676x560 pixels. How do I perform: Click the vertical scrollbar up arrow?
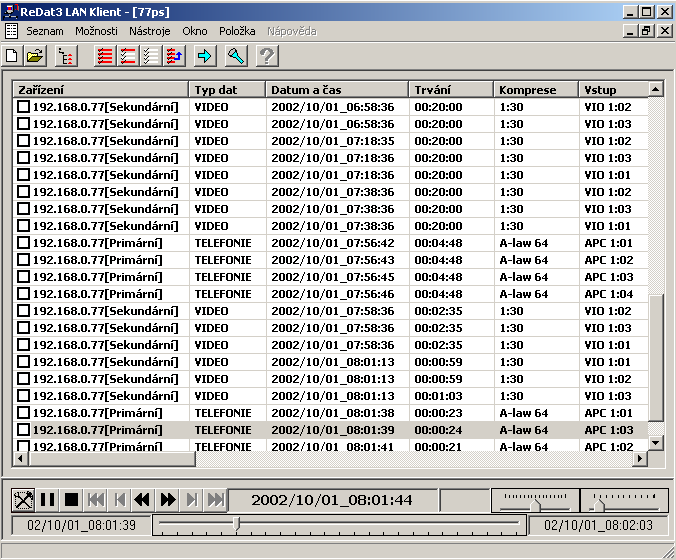tap(656, 89)
